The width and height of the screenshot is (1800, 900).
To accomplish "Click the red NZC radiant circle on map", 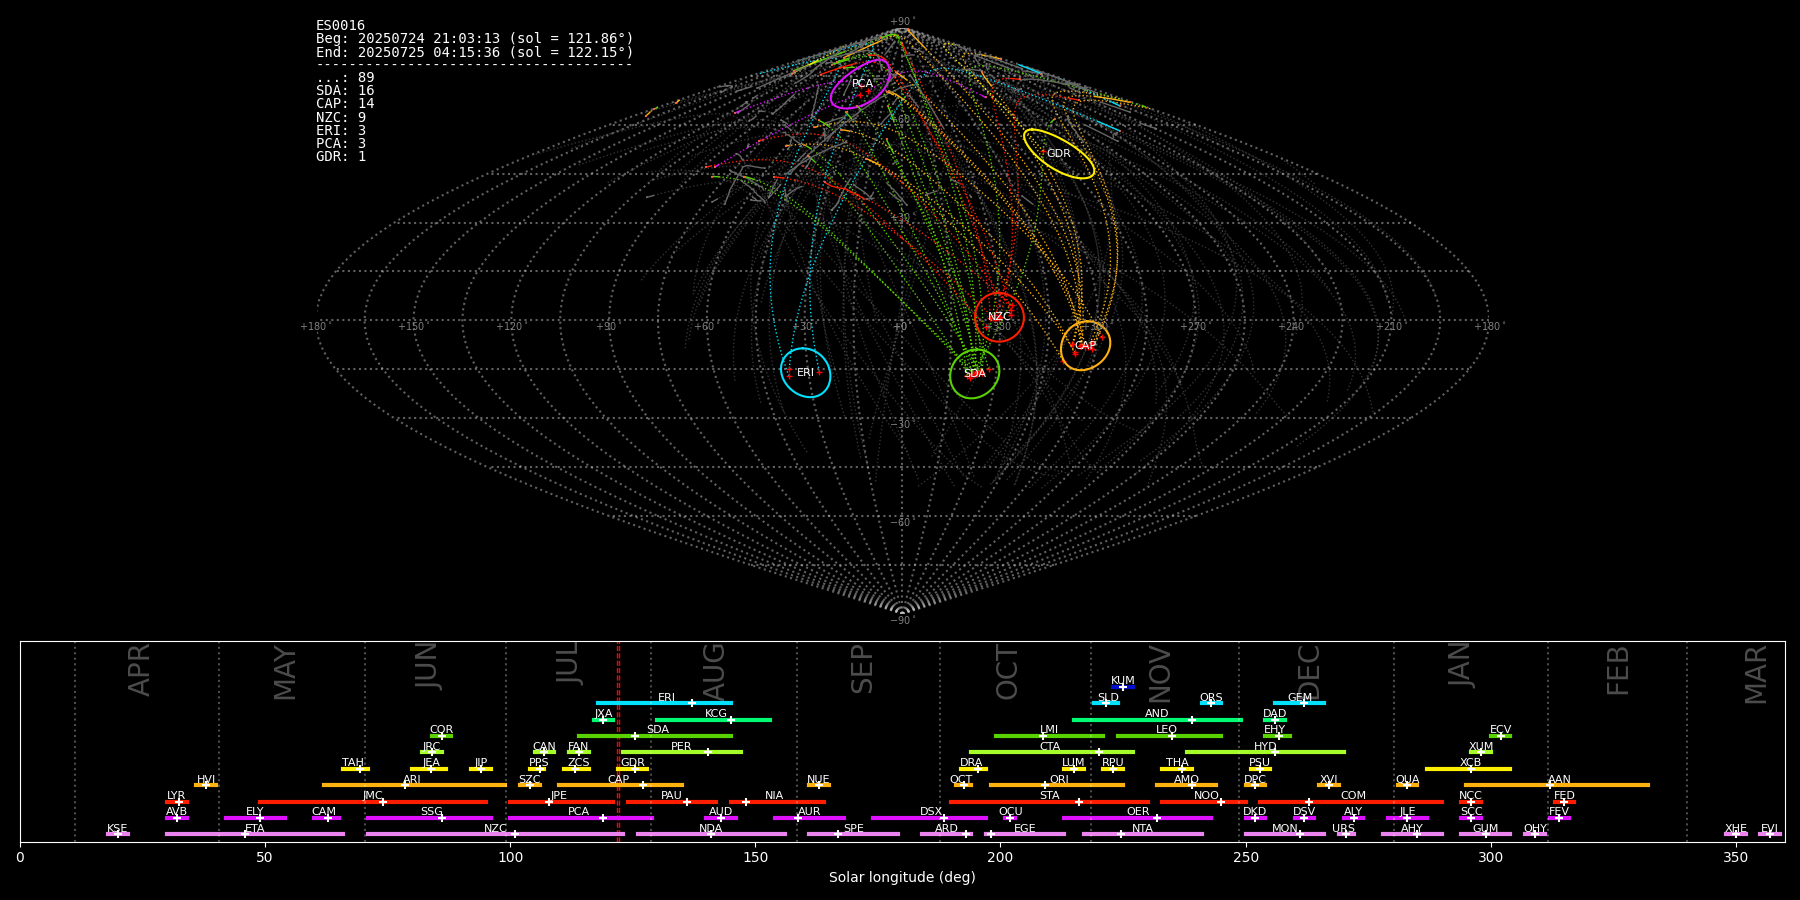I will [x=999, y=317].
